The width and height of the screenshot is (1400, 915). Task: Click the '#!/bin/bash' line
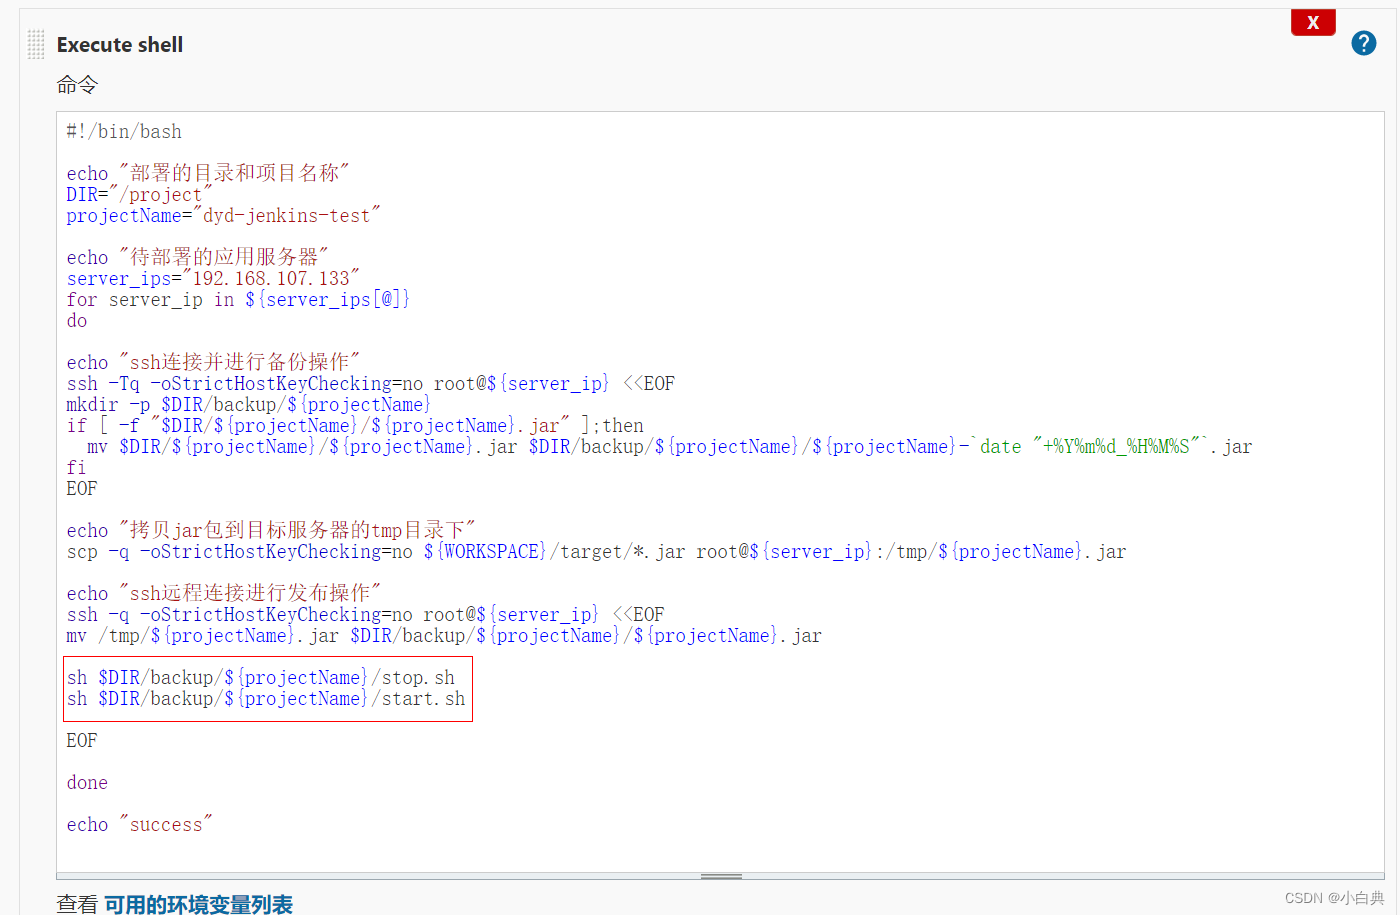(124, 132)
